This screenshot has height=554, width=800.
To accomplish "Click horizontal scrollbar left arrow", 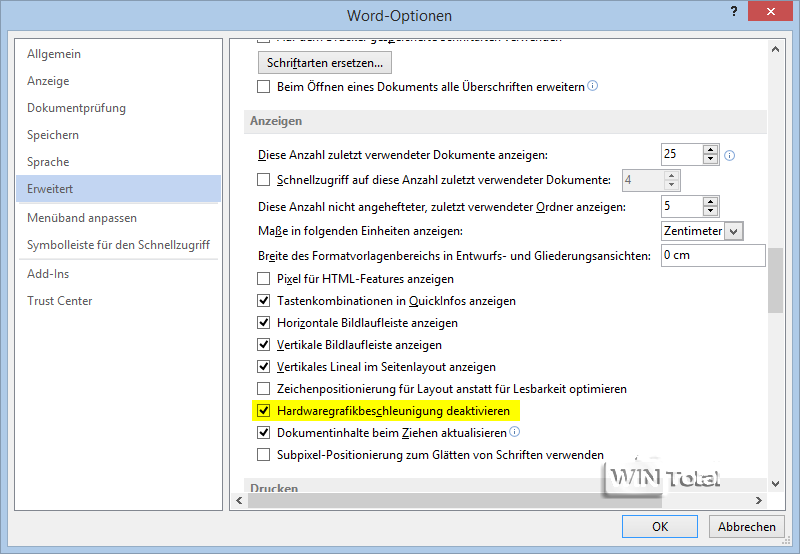I will click(239, 500).
